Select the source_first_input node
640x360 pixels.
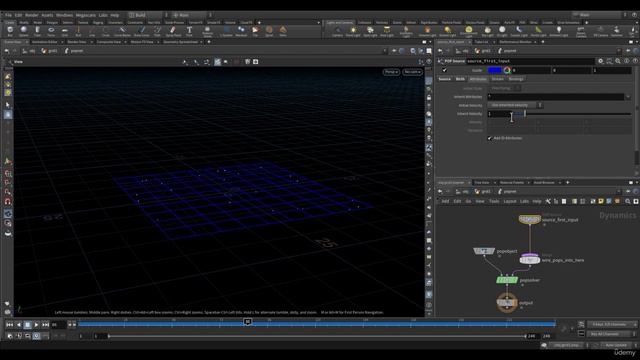point(529,220)
